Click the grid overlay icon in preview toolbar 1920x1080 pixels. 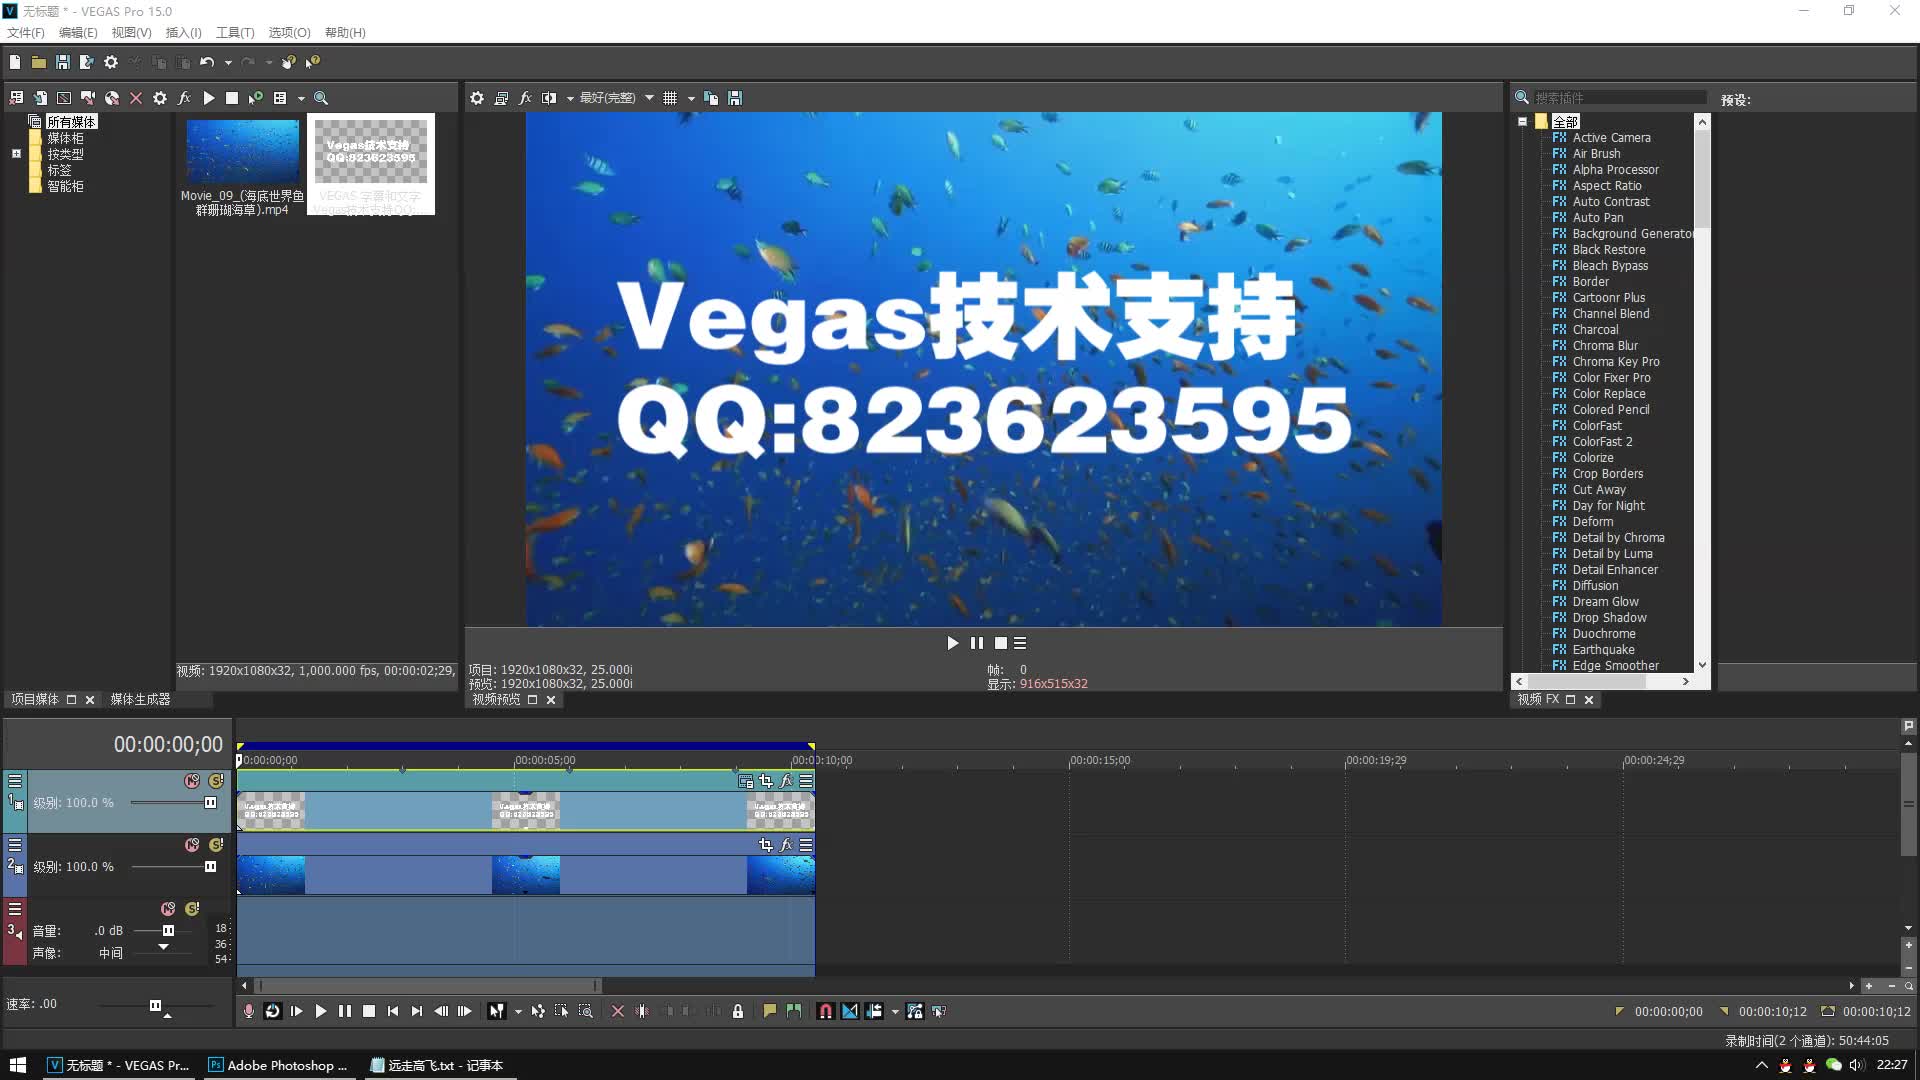pyautogui.click(x=670, y=98)
